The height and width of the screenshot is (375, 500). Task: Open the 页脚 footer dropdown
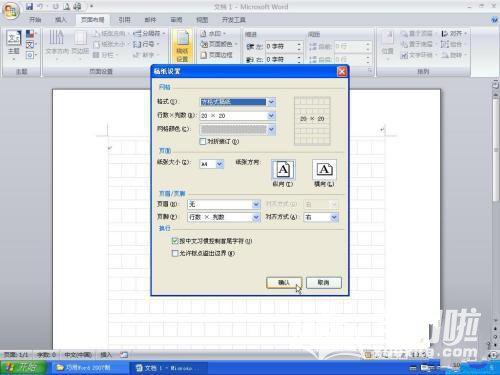[x=256, y=217]
